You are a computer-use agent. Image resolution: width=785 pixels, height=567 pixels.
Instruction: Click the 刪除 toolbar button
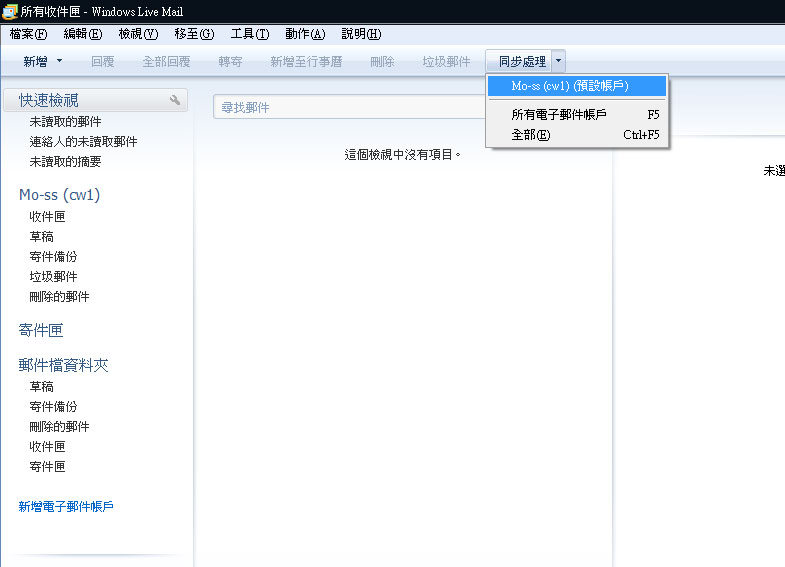pyautogui.click(x=382, y=62)
